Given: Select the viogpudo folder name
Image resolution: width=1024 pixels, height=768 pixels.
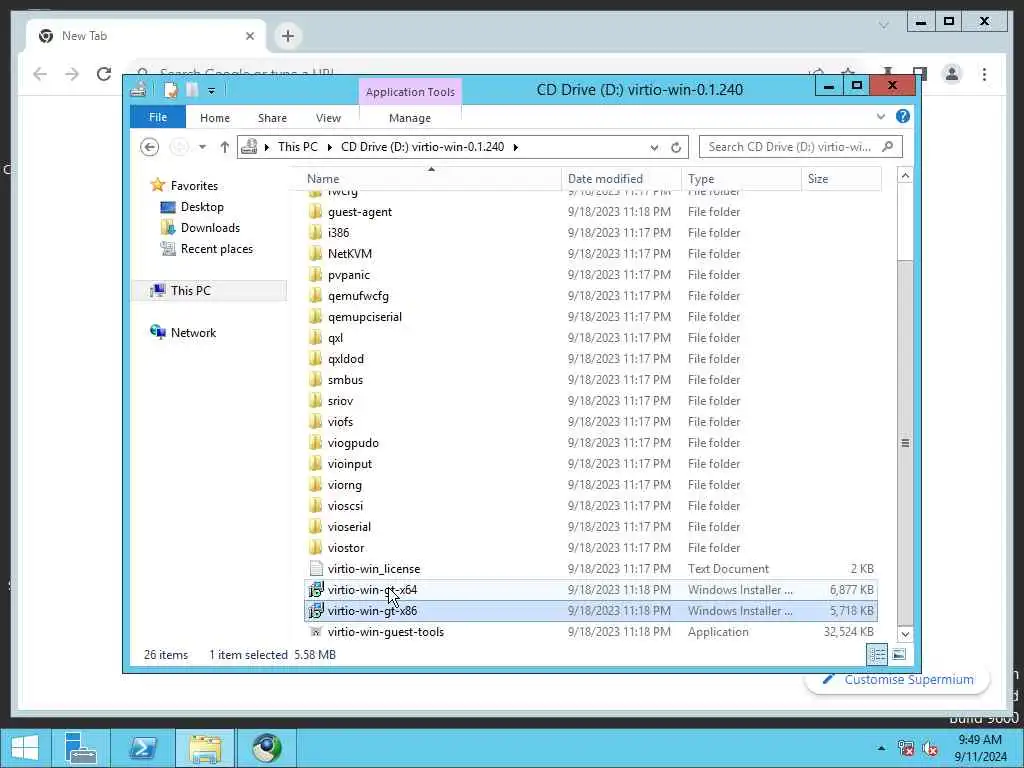Looking at the screenshot, I should [353, 443].
